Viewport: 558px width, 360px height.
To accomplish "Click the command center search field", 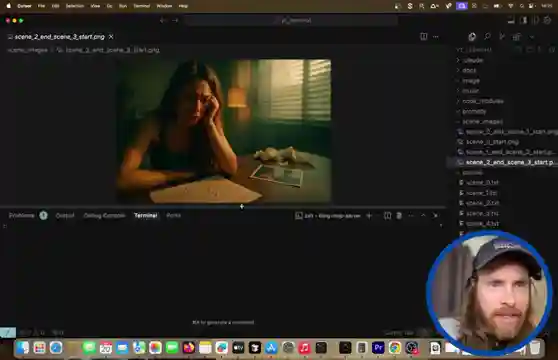I will [x=291, y=21].
